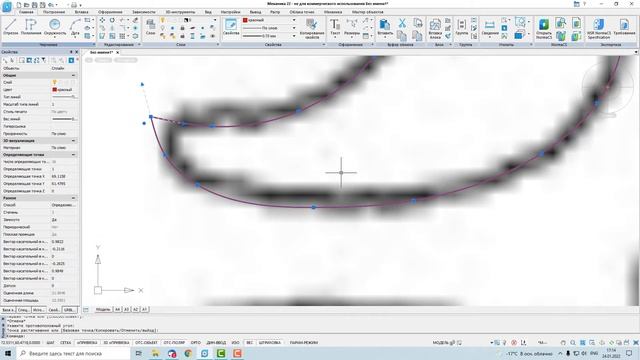Click the Print icon in quick access toolbar
Image resolution: width=640 pixels, height=360 pixels.
[74, 5]
